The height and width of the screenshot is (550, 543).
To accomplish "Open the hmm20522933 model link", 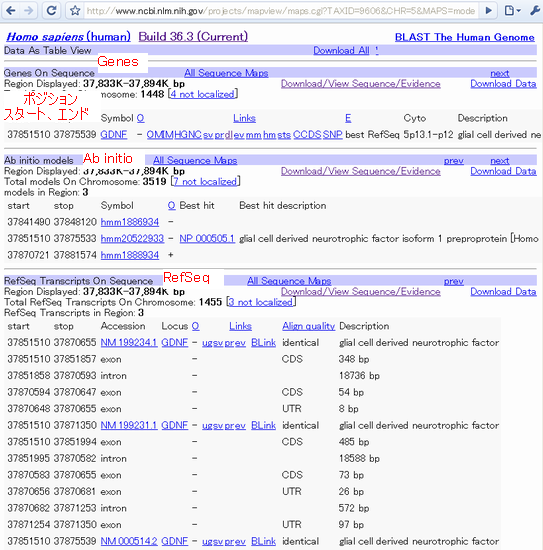I will pos(132,239).
